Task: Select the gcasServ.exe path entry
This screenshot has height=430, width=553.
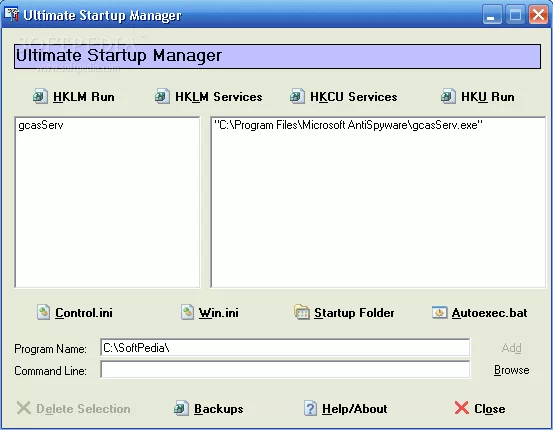Action: pos(348,125)
